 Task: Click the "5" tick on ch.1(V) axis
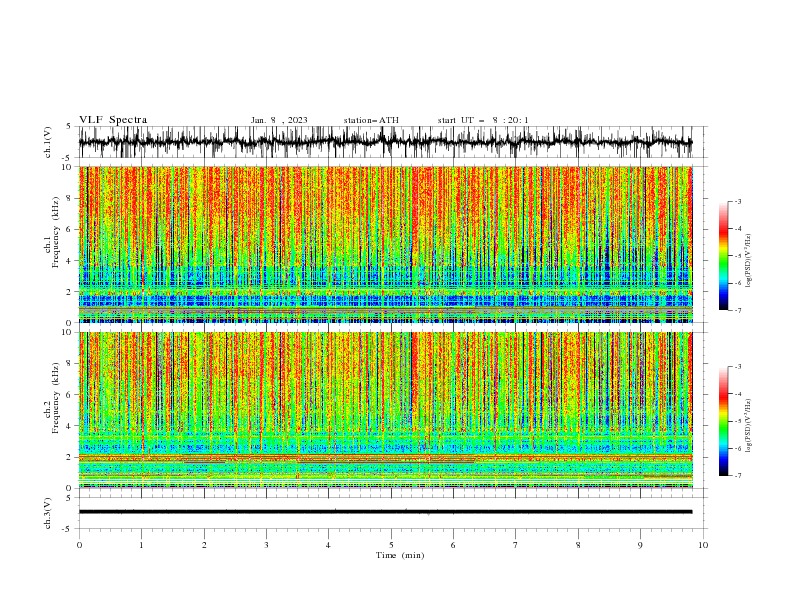point(69,126)
